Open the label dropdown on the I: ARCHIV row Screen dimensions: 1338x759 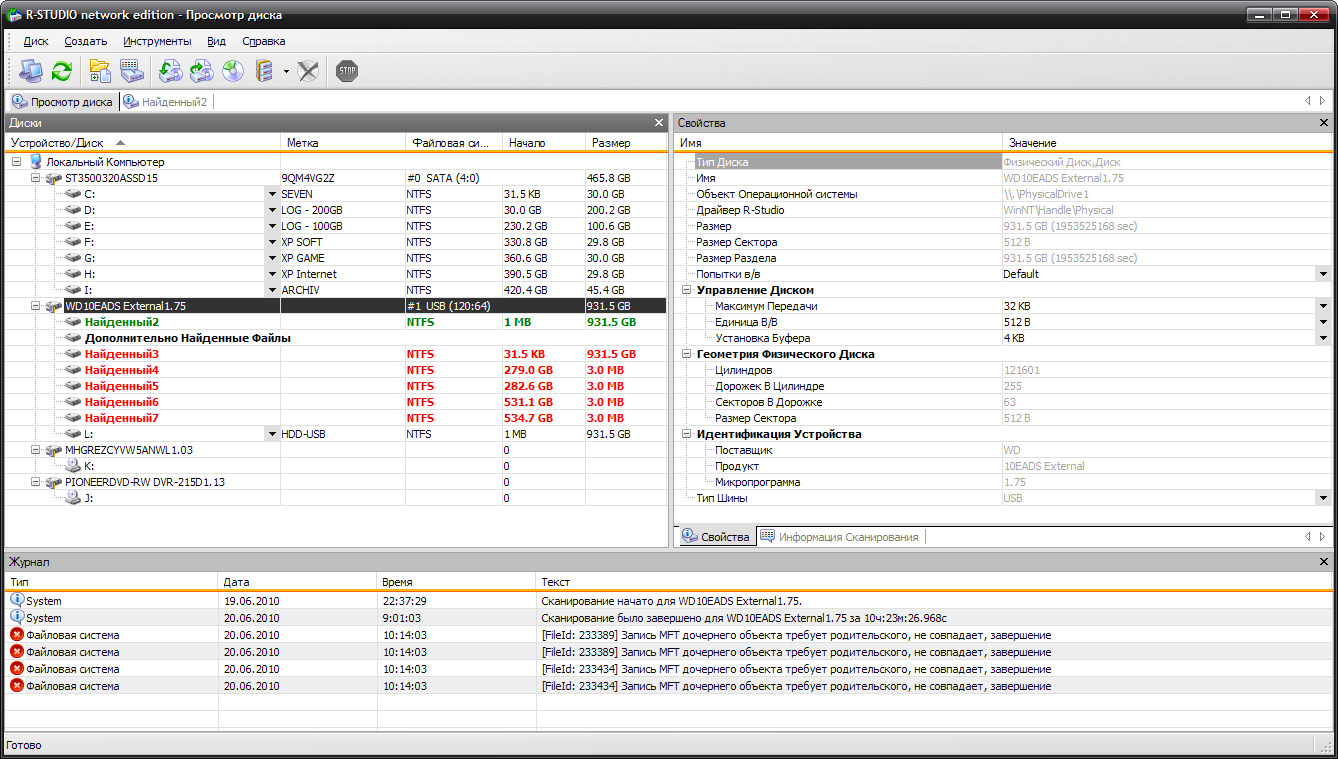pos(272,290)
